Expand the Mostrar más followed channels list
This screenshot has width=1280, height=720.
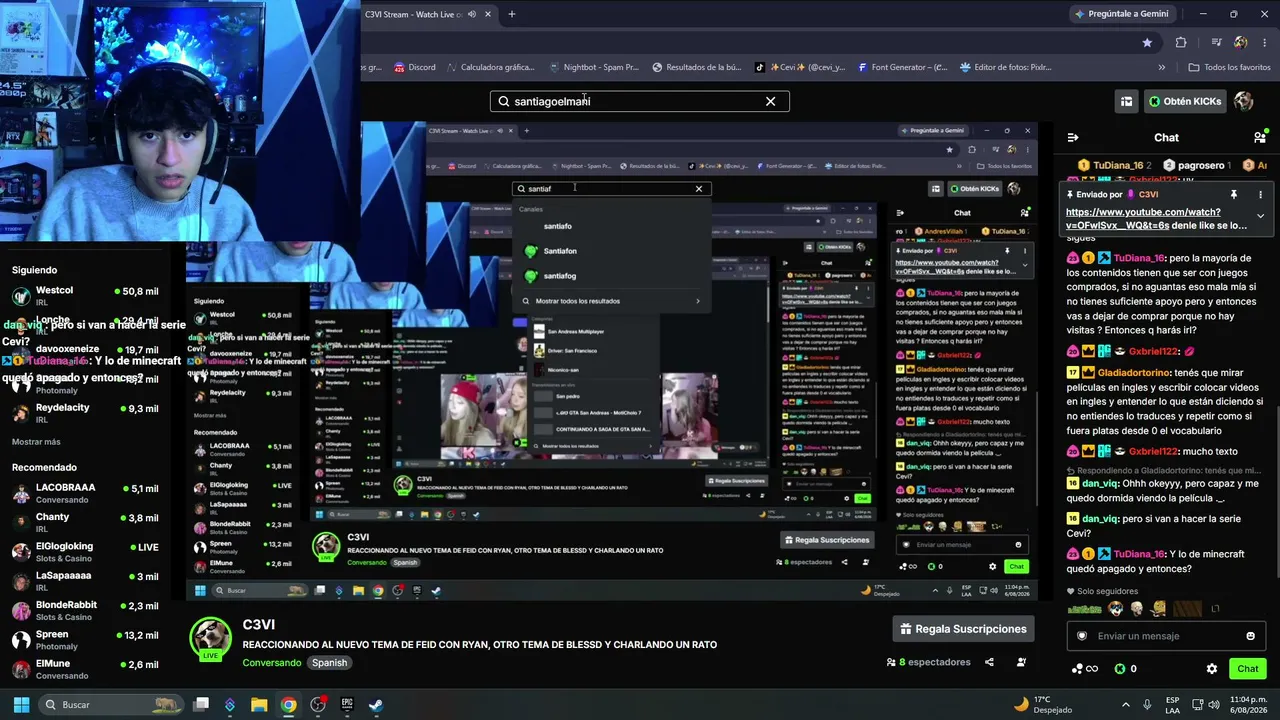pos(36,442)
